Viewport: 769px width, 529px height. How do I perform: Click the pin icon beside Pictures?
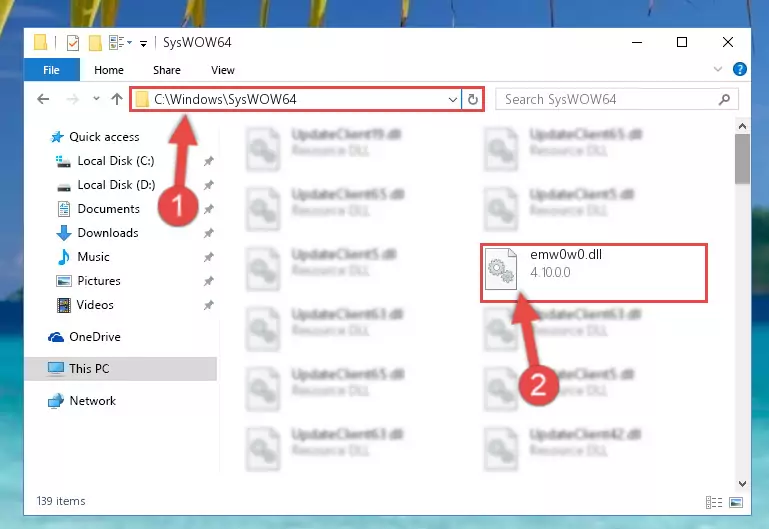pyautogui.click(x=209, y=281)
